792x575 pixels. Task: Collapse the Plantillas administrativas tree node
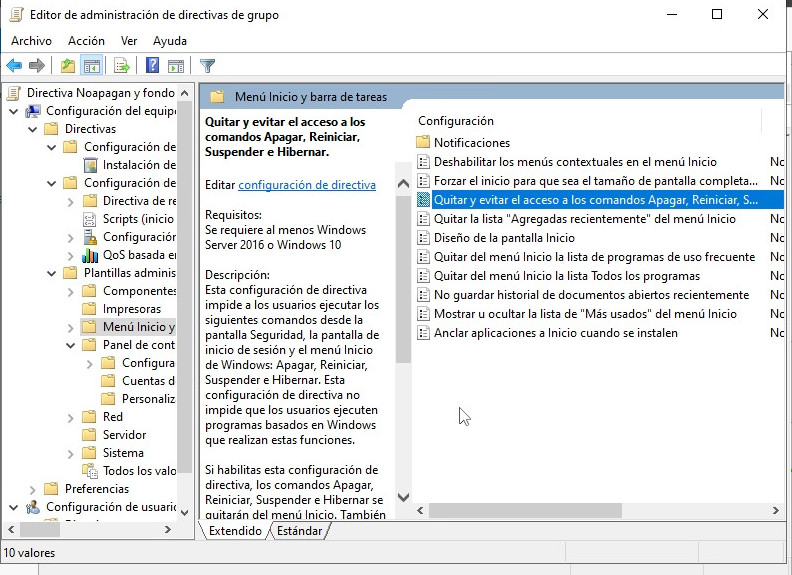coord(51,273)
